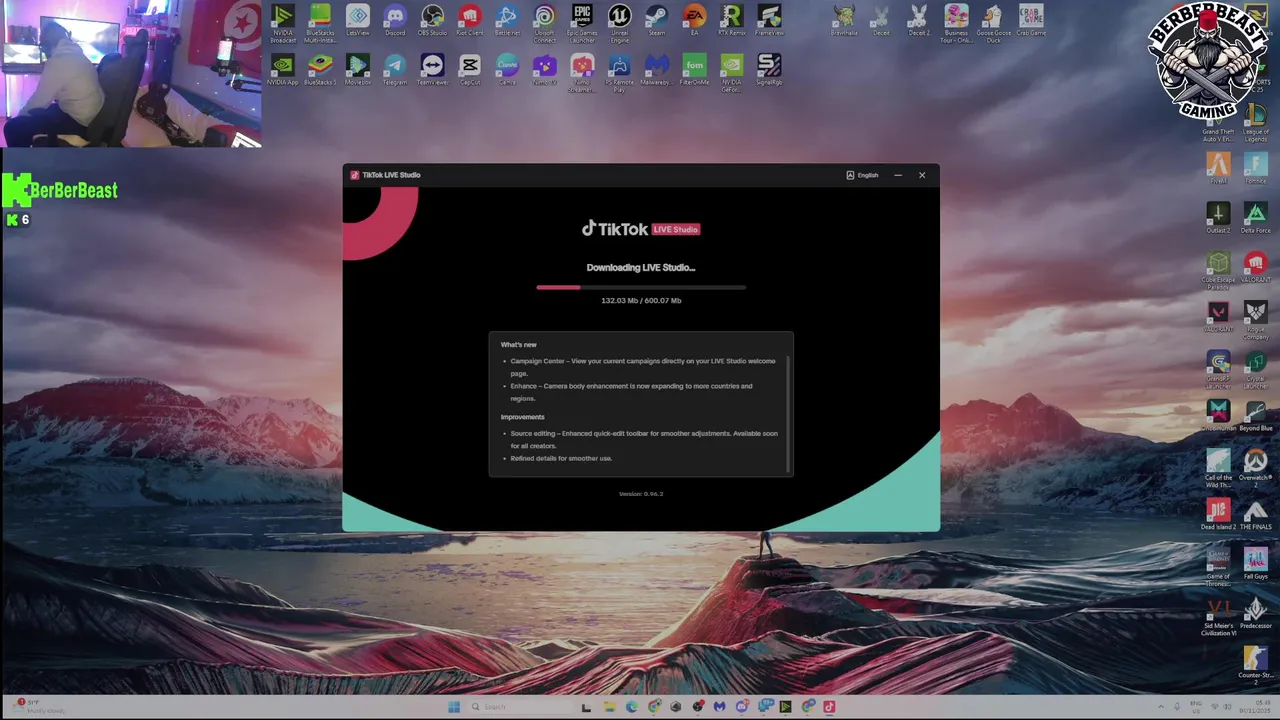Open THE FINALS desktop shortcut
The width and height of the screenshot is (1280, 720).
coord(1255,514)
